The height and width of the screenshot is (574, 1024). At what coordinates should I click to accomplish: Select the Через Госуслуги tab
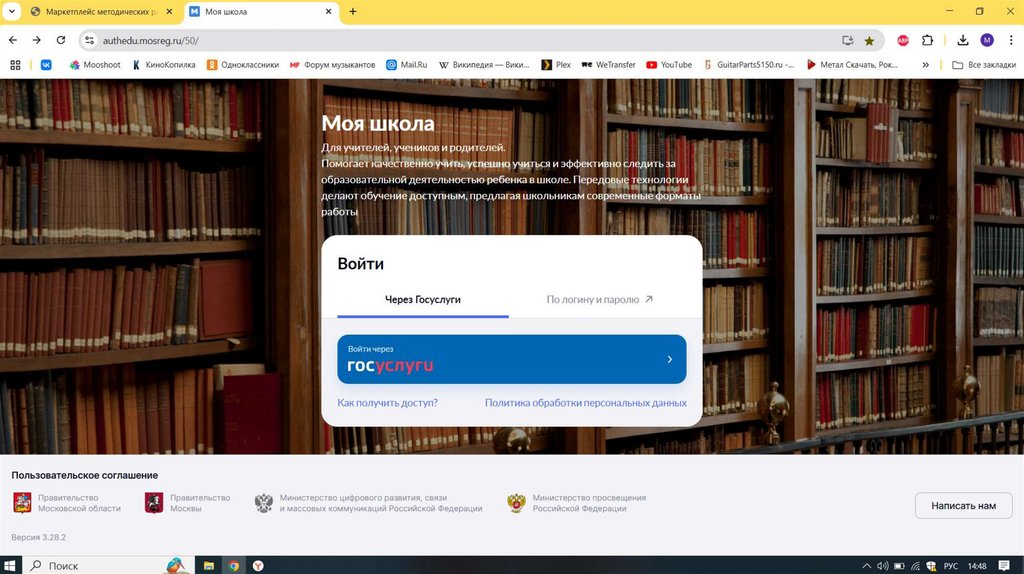point(423,300)
